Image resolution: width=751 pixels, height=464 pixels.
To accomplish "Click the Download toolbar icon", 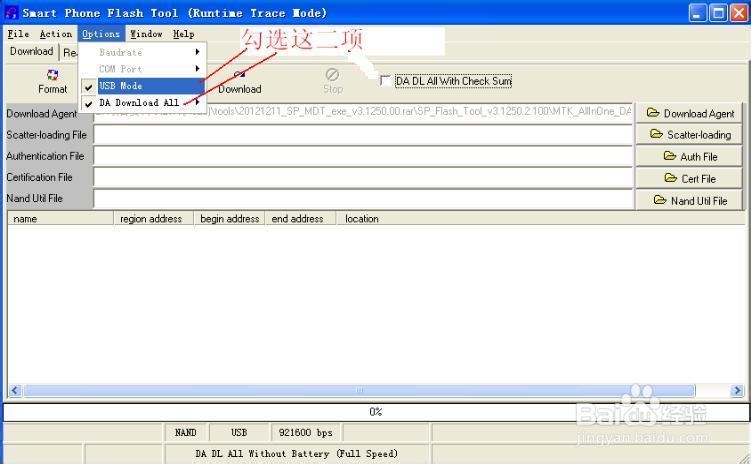I will pyautogui.click(x=240, y=75).
